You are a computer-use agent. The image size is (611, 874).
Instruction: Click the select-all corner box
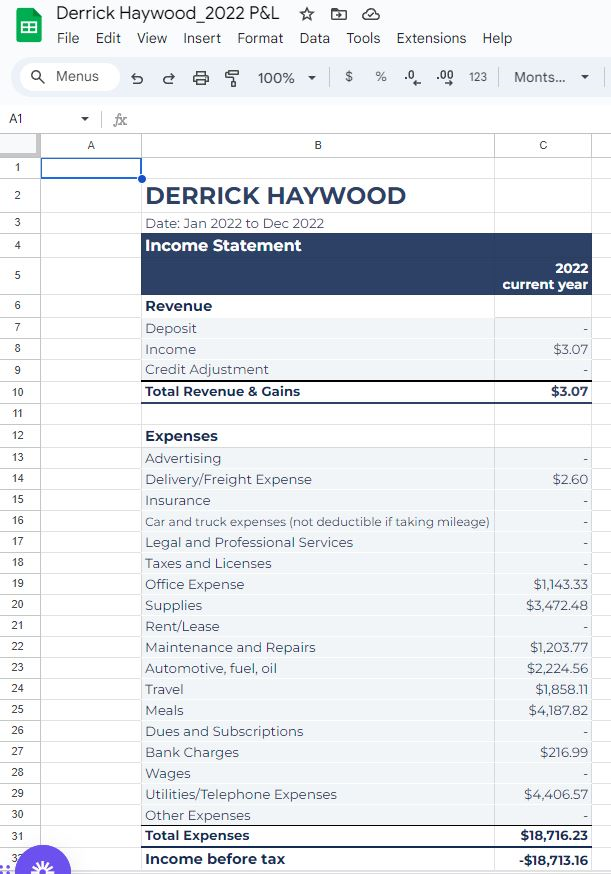(20, 145)
